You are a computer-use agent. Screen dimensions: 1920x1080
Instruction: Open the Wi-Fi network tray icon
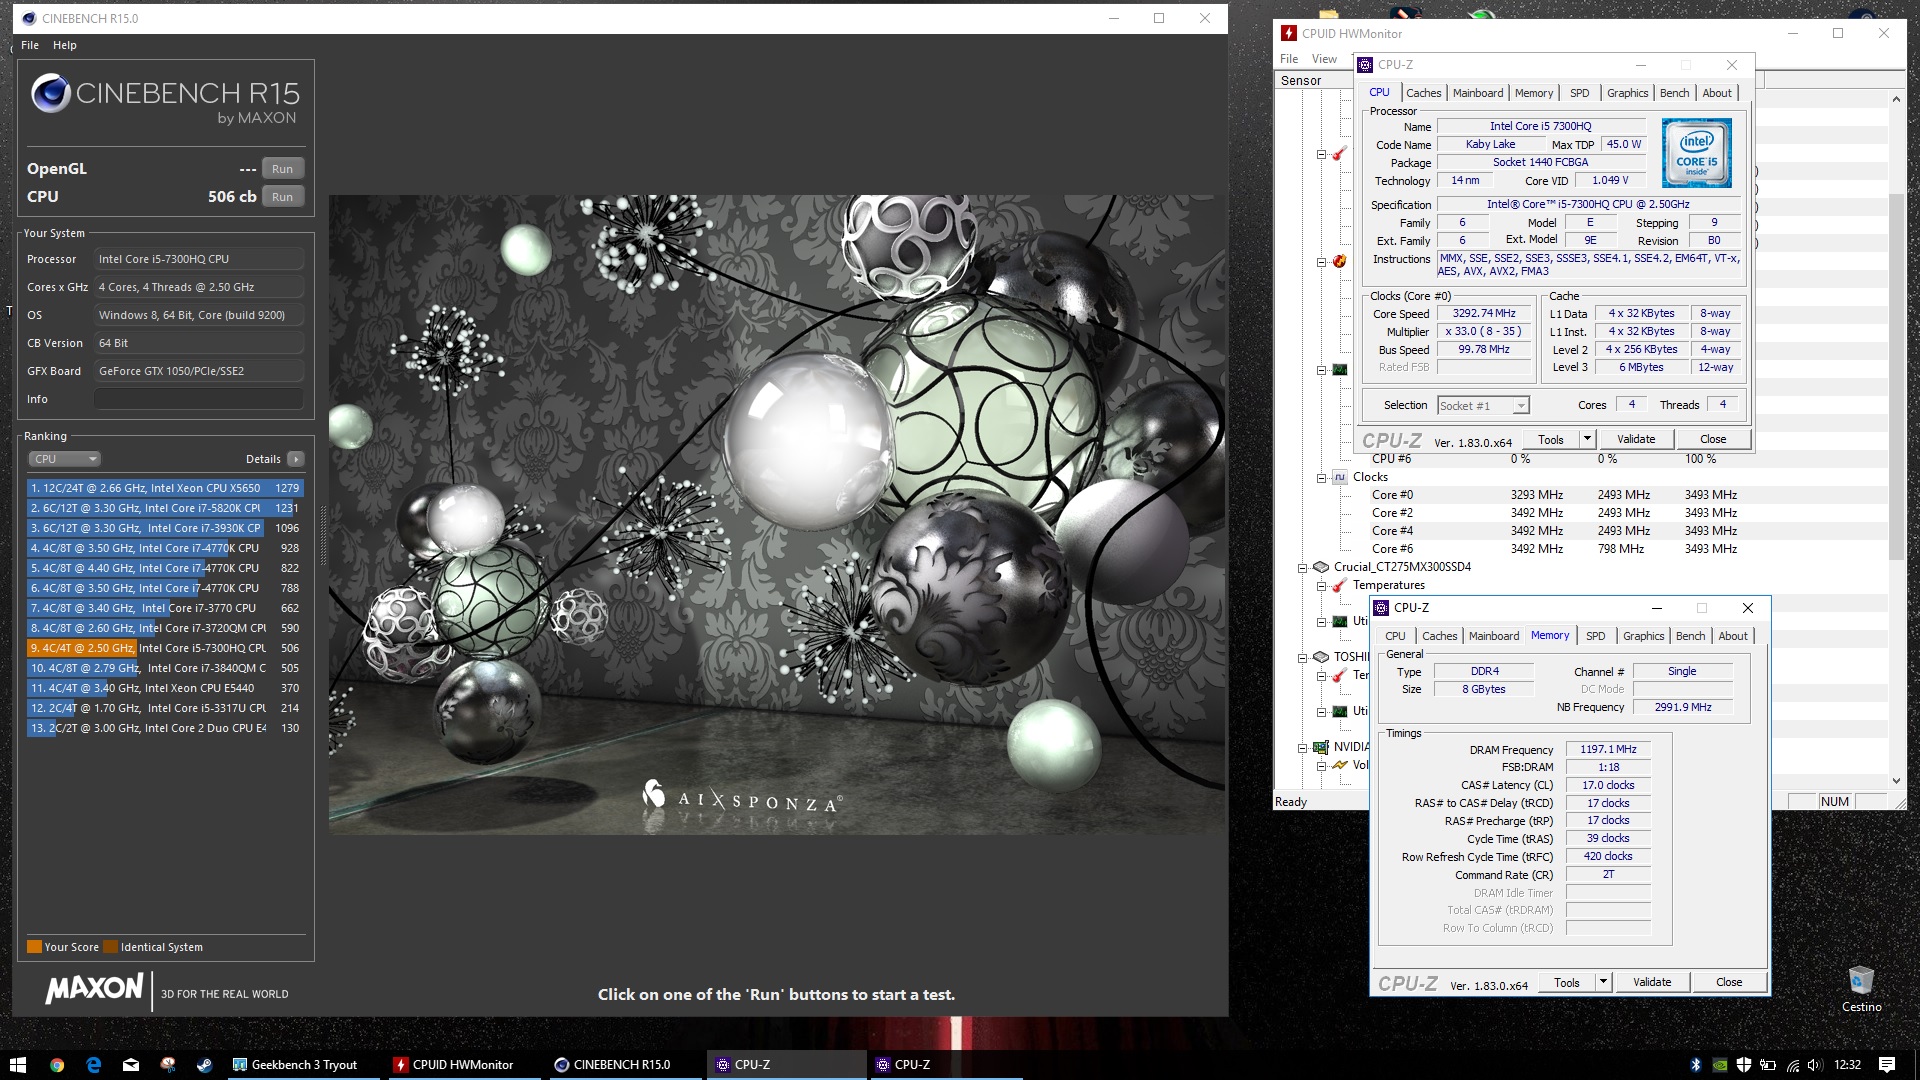[x=1793, y=1065]
